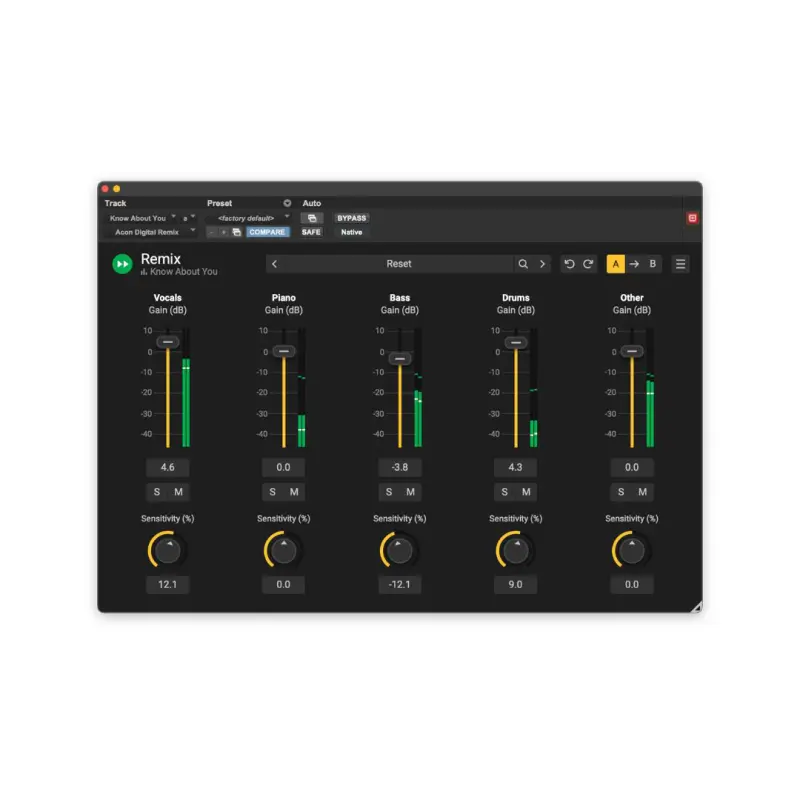Viewport: 800px width, 800px height.
Task: Click the Piano sensitivity value field
Action: 283,585
